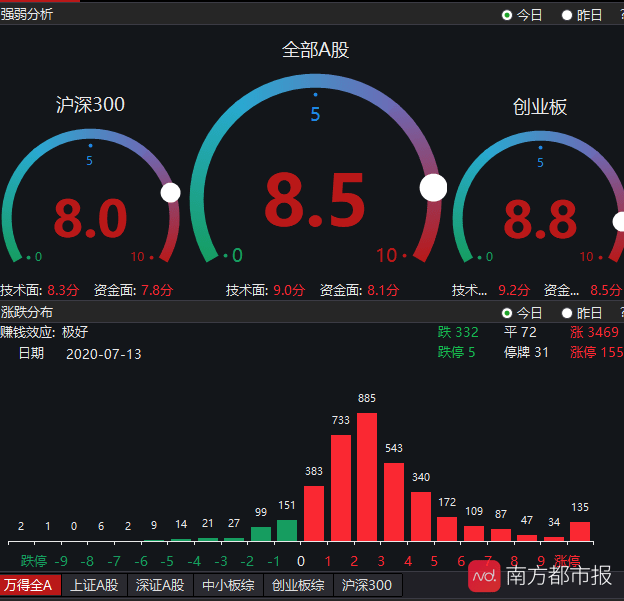Switch to the 沪深300 bottom tab
This screenshot has width=624, height=601.
click(x=367, y=585)
